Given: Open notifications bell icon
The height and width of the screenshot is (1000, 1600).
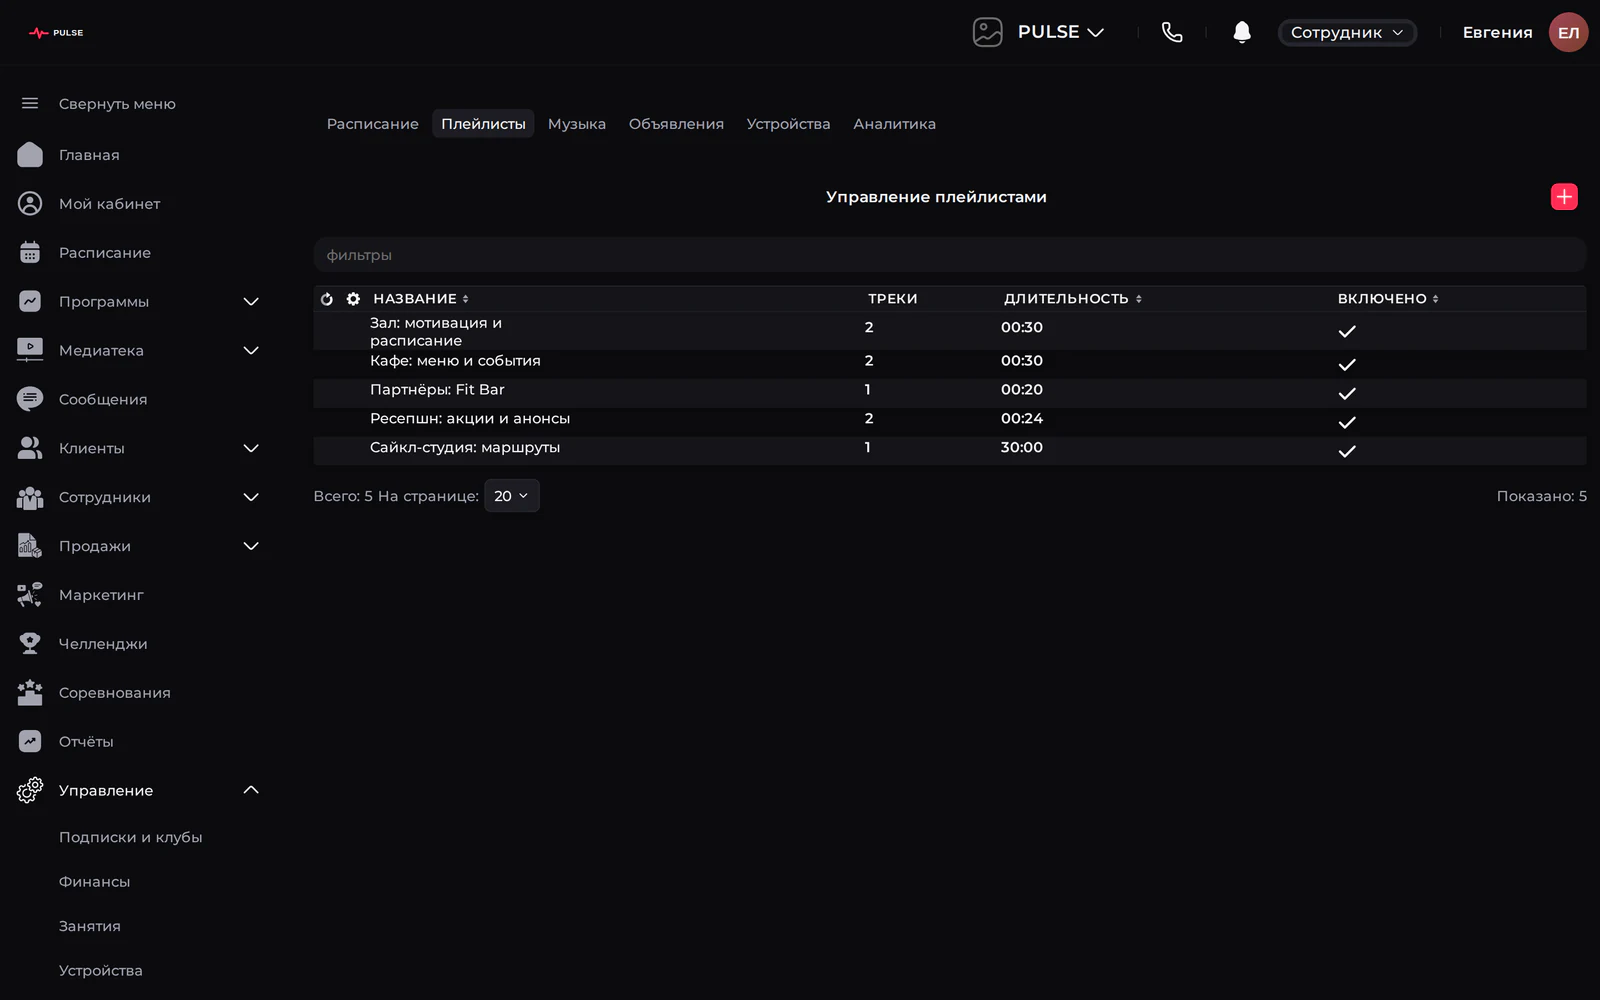Looking at the screenshot, I should [1242, 32].
